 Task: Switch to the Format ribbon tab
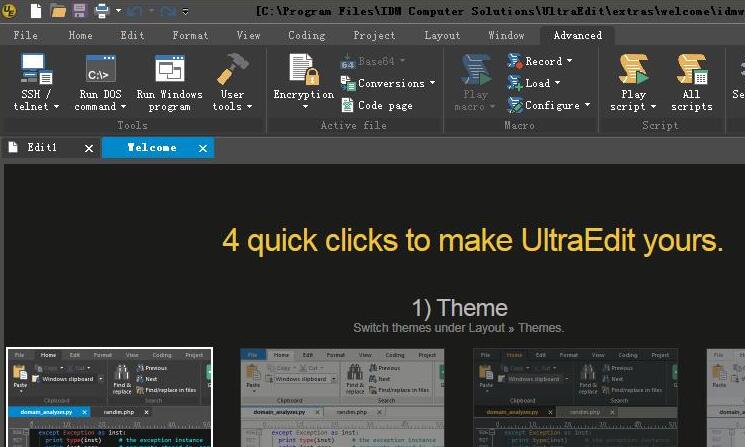pyautogui.click(x=190, y=35)
